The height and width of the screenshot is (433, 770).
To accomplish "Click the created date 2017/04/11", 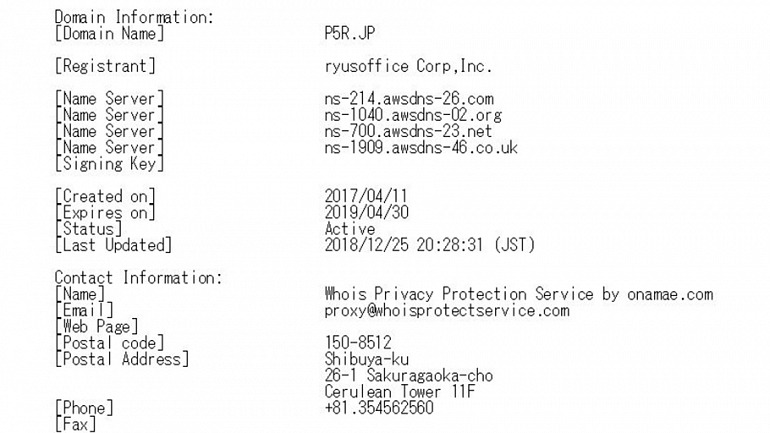I will [x=366, y=196].
